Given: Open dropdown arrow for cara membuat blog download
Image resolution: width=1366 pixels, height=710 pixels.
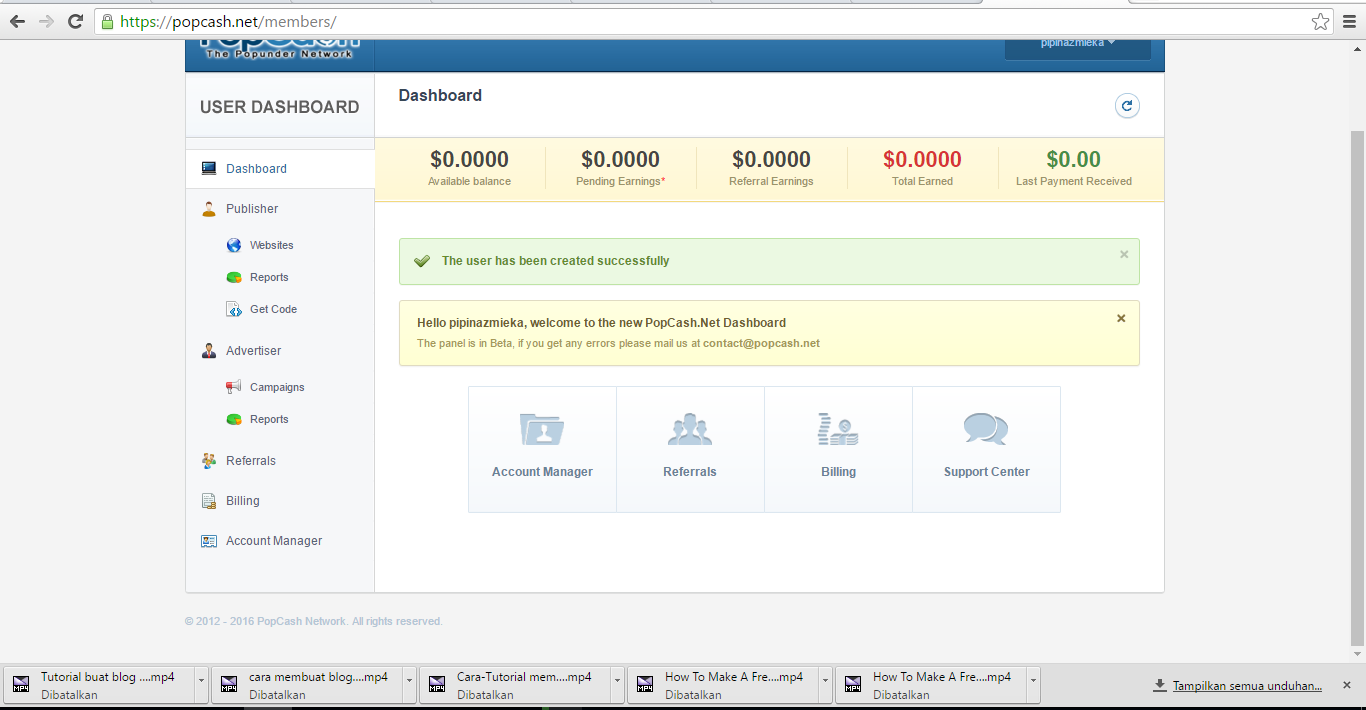Looking at the screenshot, I should point(410,685).
